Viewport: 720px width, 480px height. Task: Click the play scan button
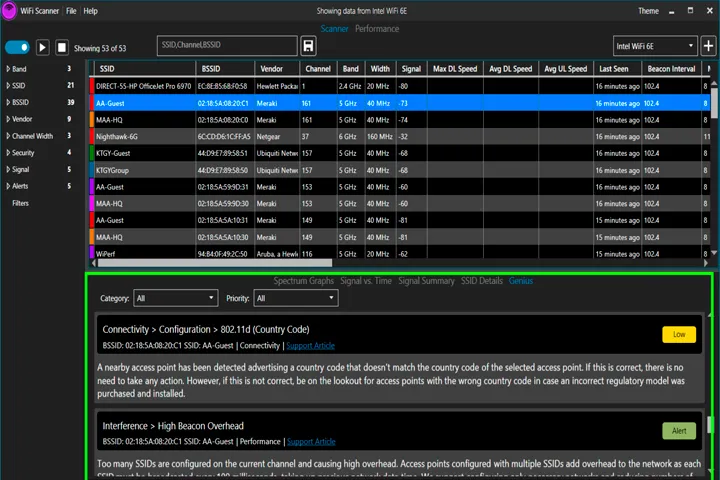pyautogui.click(x=42, y=47)
